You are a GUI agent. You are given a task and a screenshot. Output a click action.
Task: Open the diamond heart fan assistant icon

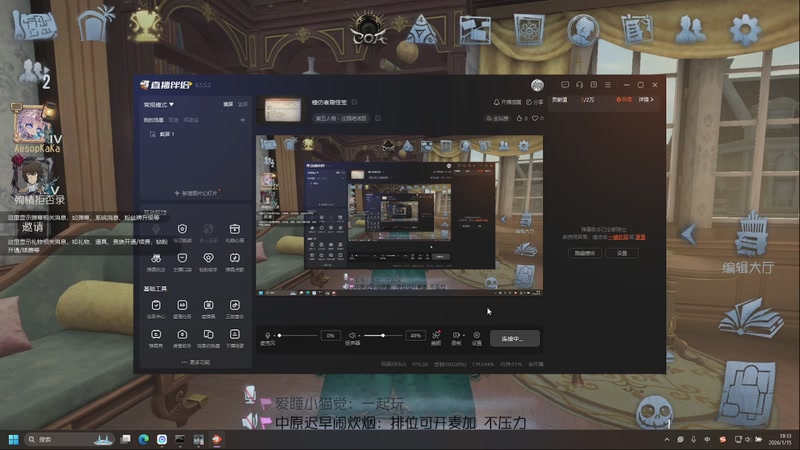(208, 258)
